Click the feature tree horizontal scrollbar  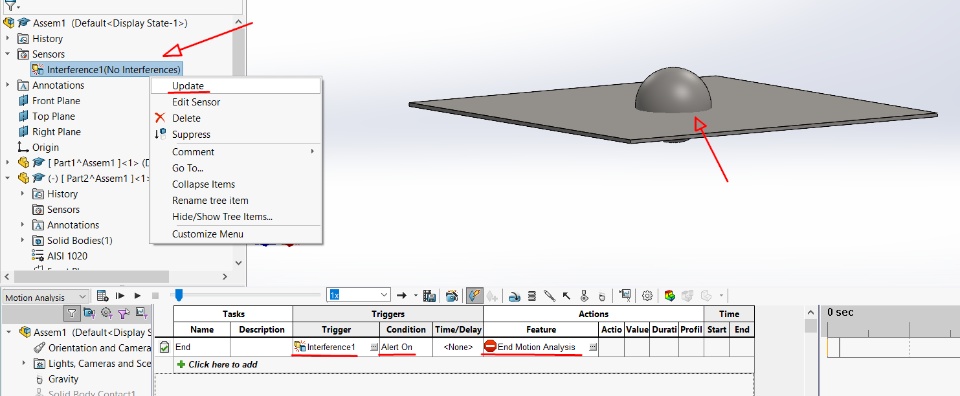[92, 277]
